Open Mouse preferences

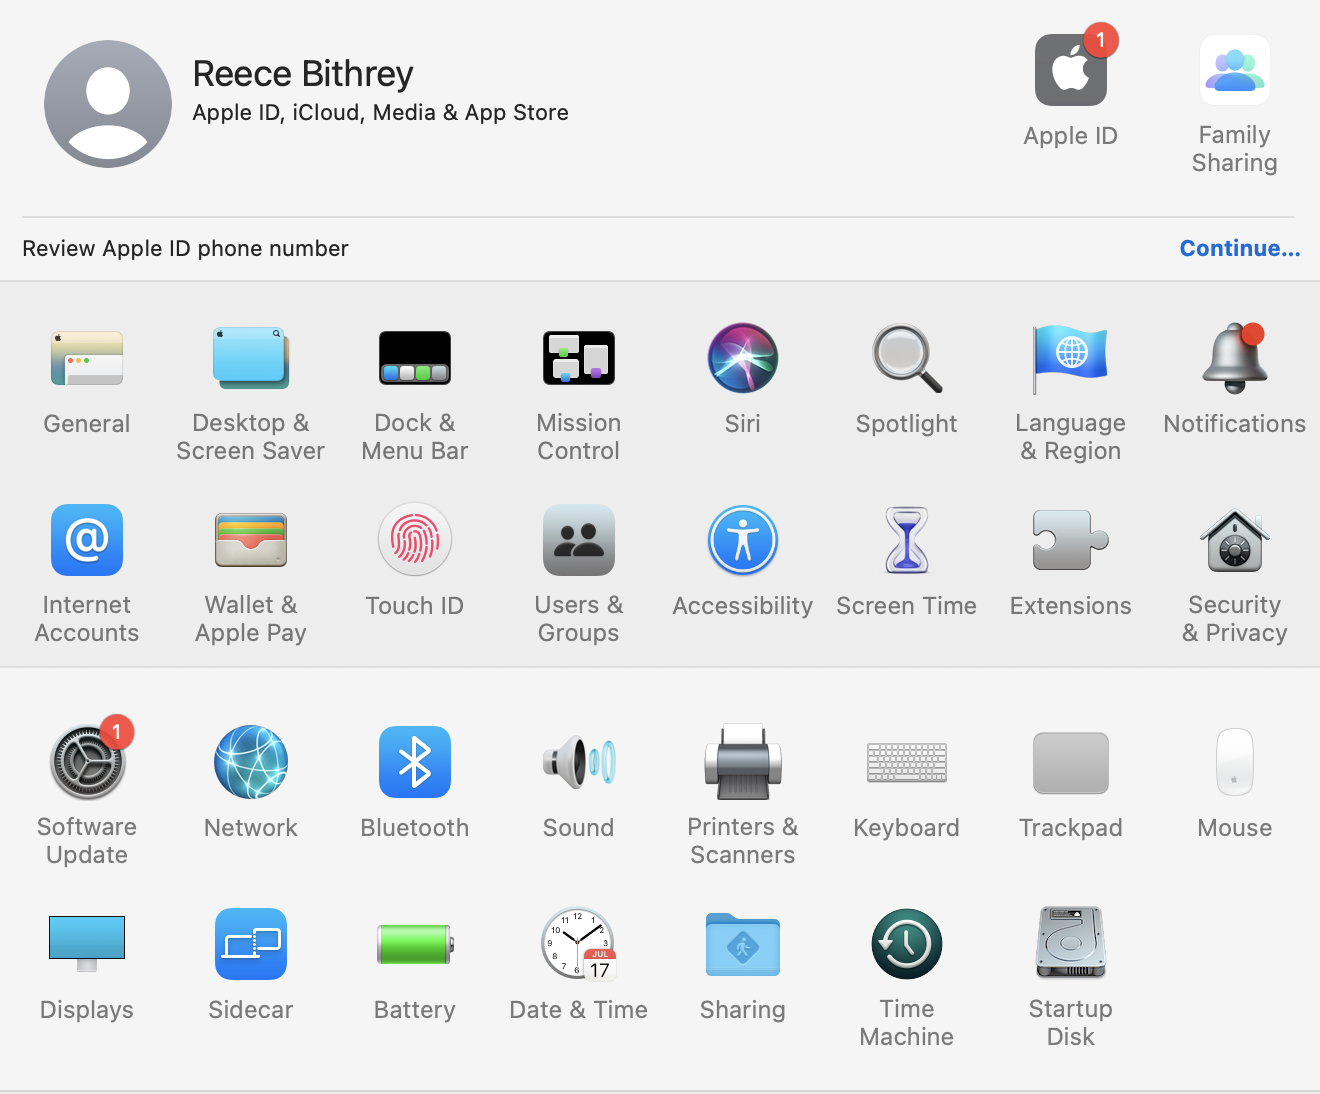1235,762
